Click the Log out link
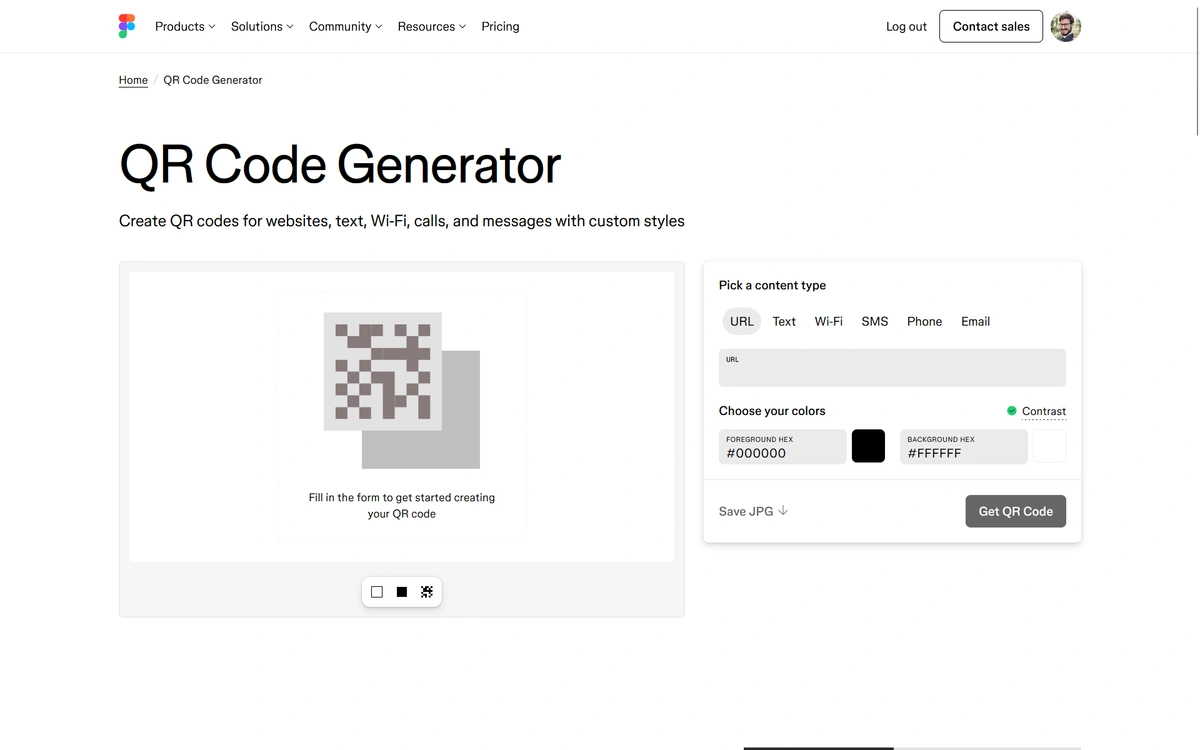Viewport: 1200px width, 750px height. pyautogui.click(x=906, y=27)
